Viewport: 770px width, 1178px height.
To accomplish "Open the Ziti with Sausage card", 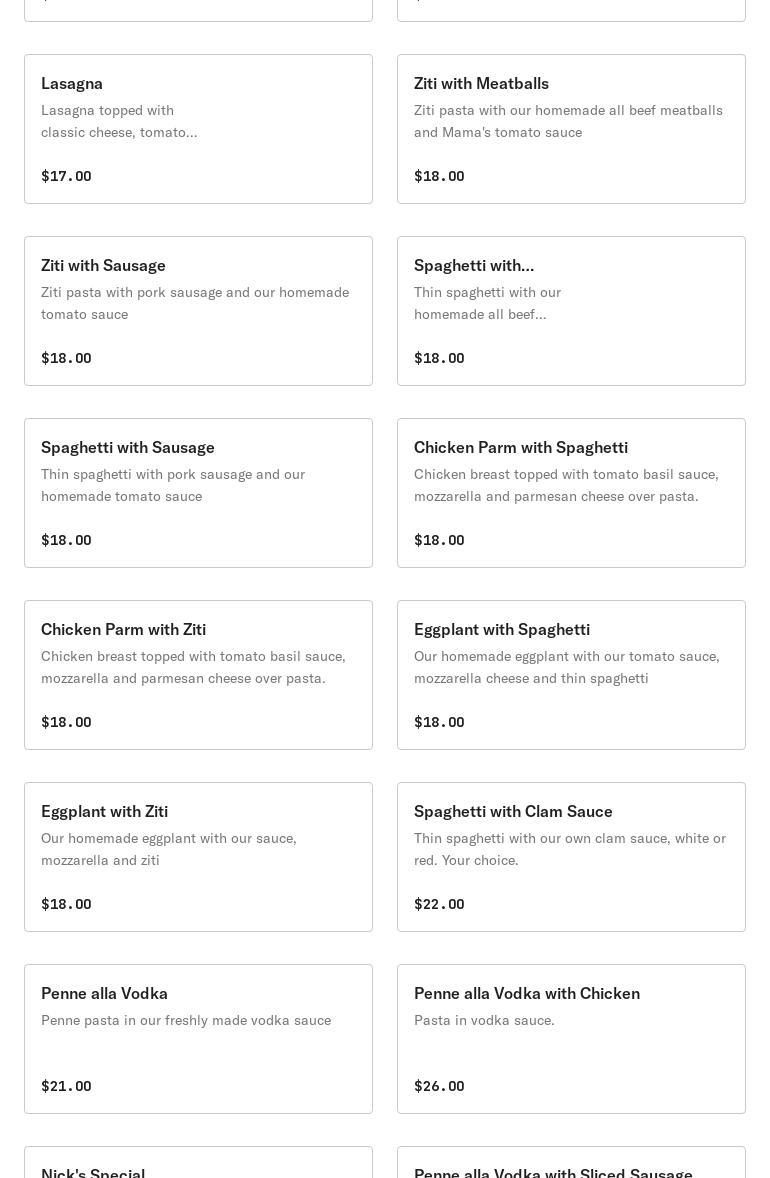I will (198, 311).
